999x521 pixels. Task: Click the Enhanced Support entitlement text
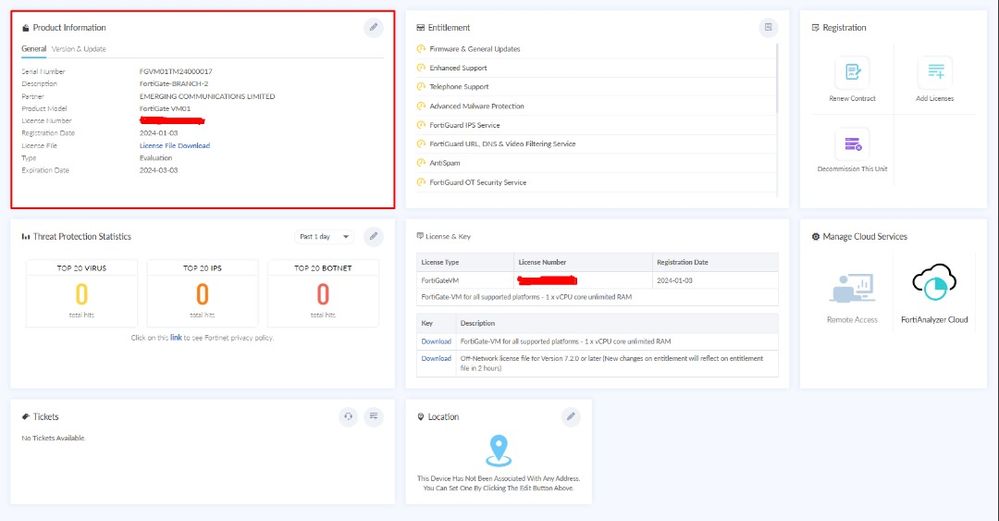[458, 68]
